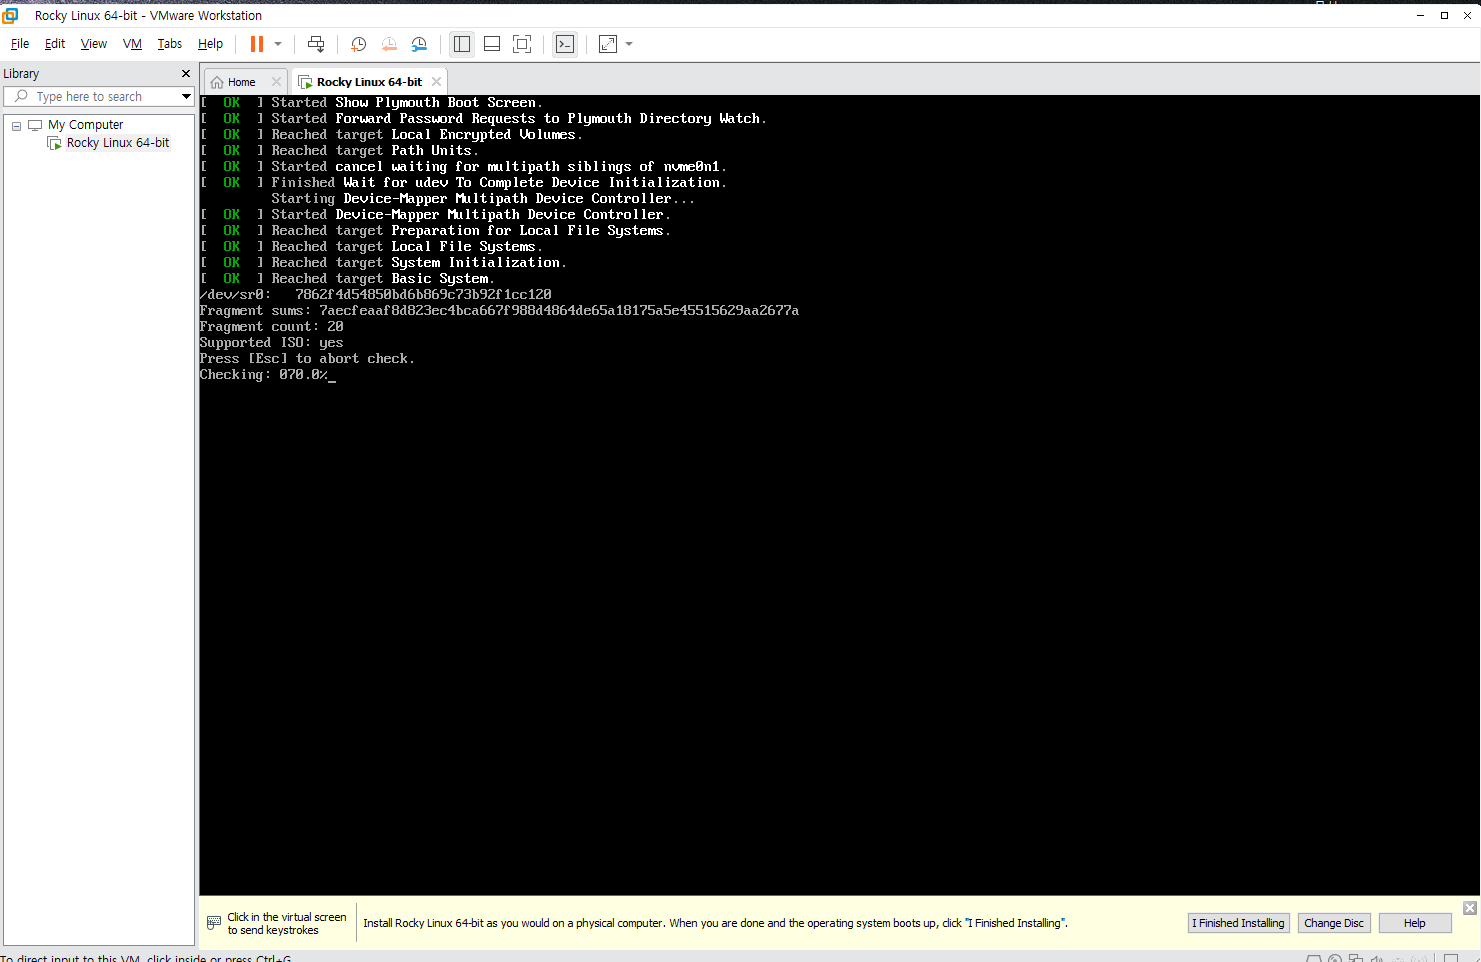
Task: Click the 'Library' panel heading
Action: [x=21, y=74]
